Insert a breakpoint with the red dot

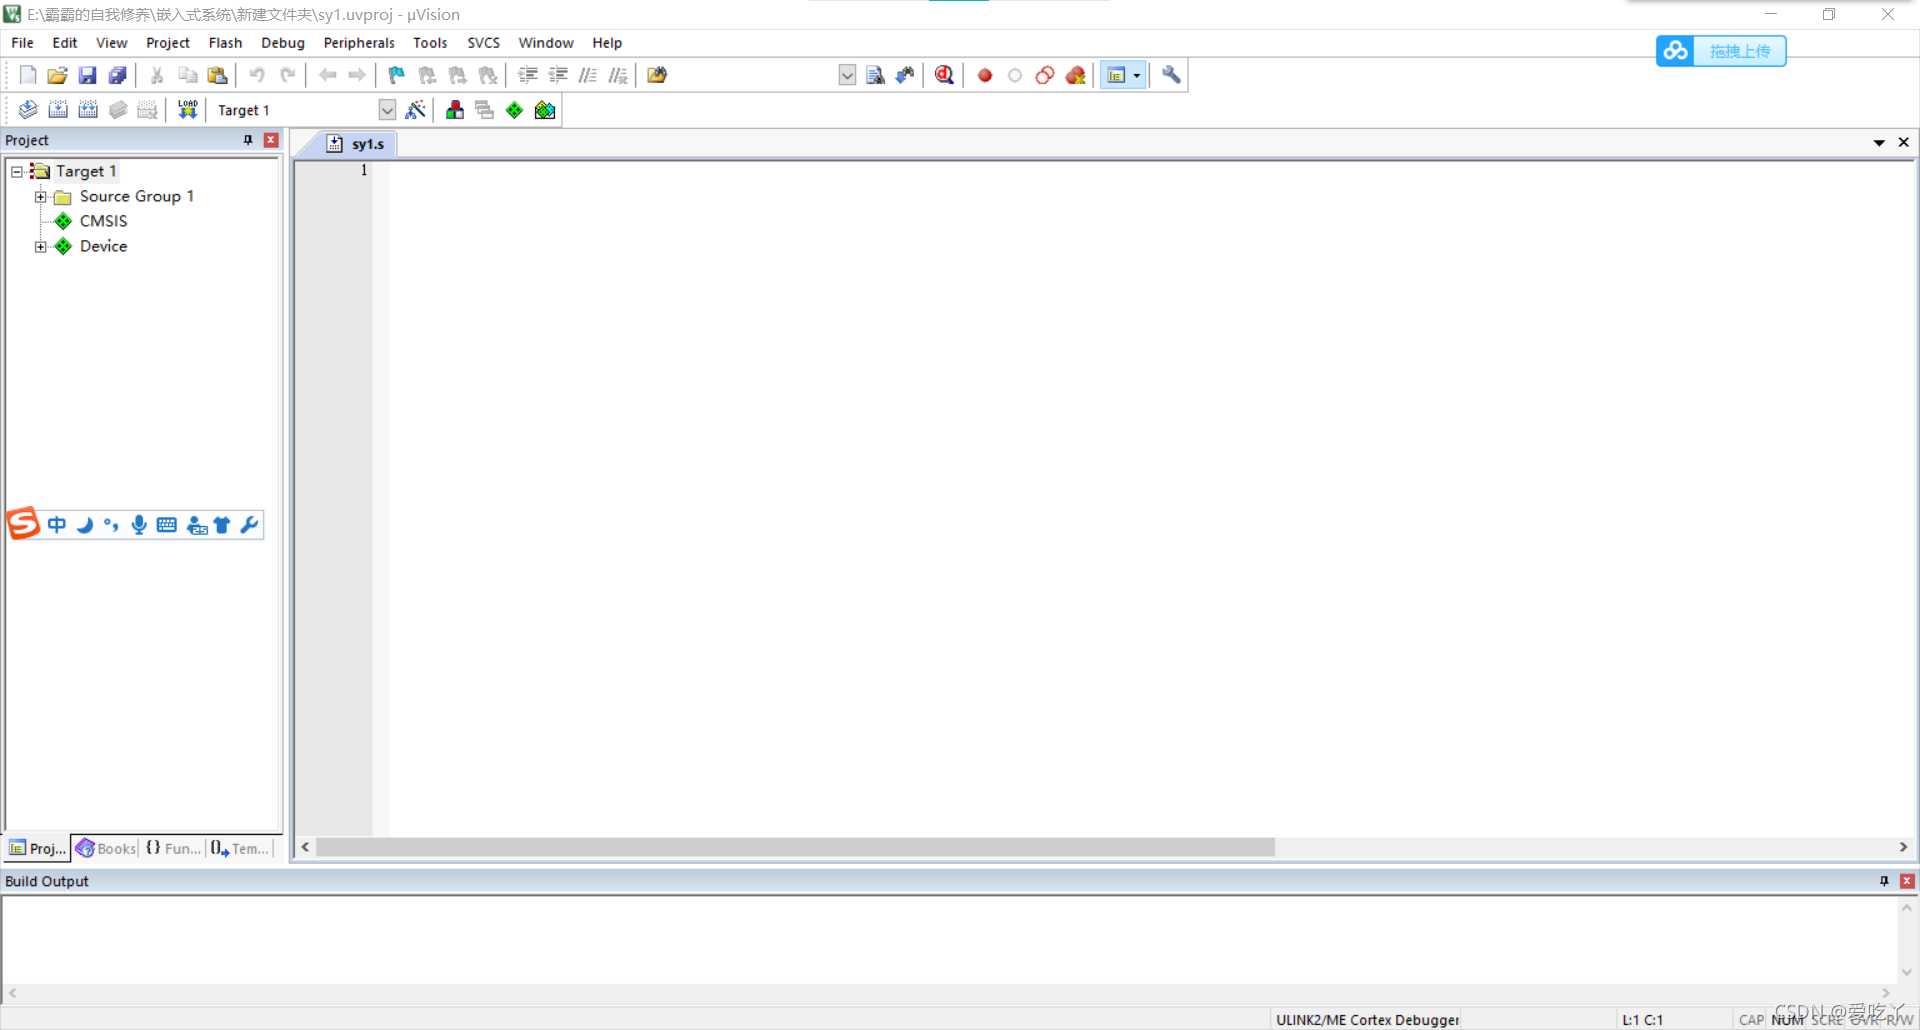(x=985, y=75)
